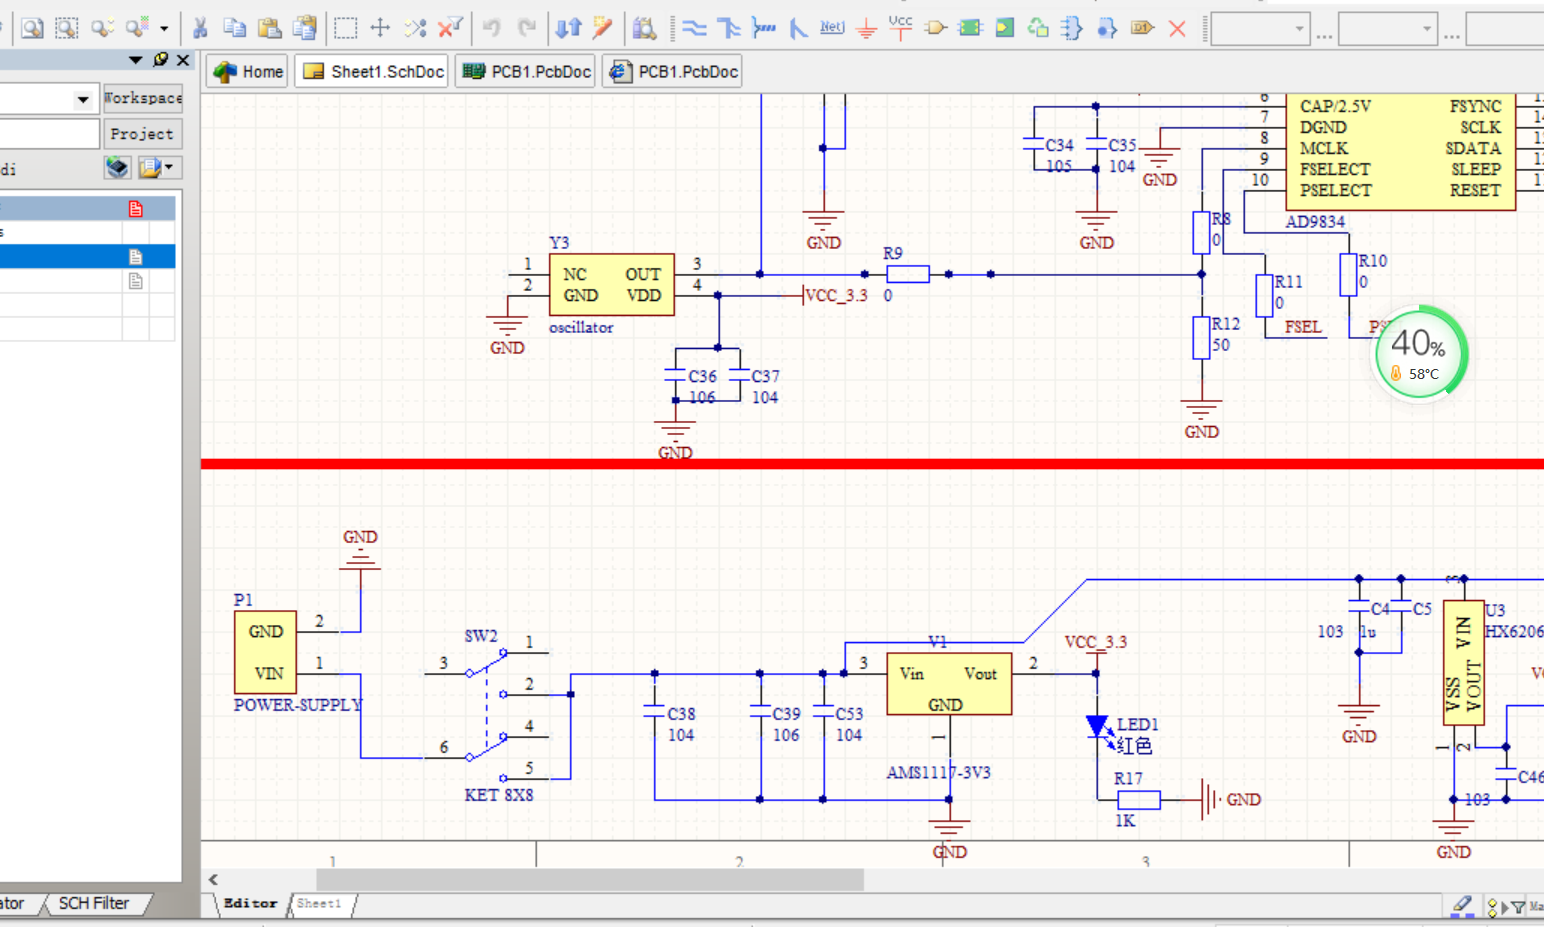
Task: Click the Redo arrow
Action: [527, 28]
